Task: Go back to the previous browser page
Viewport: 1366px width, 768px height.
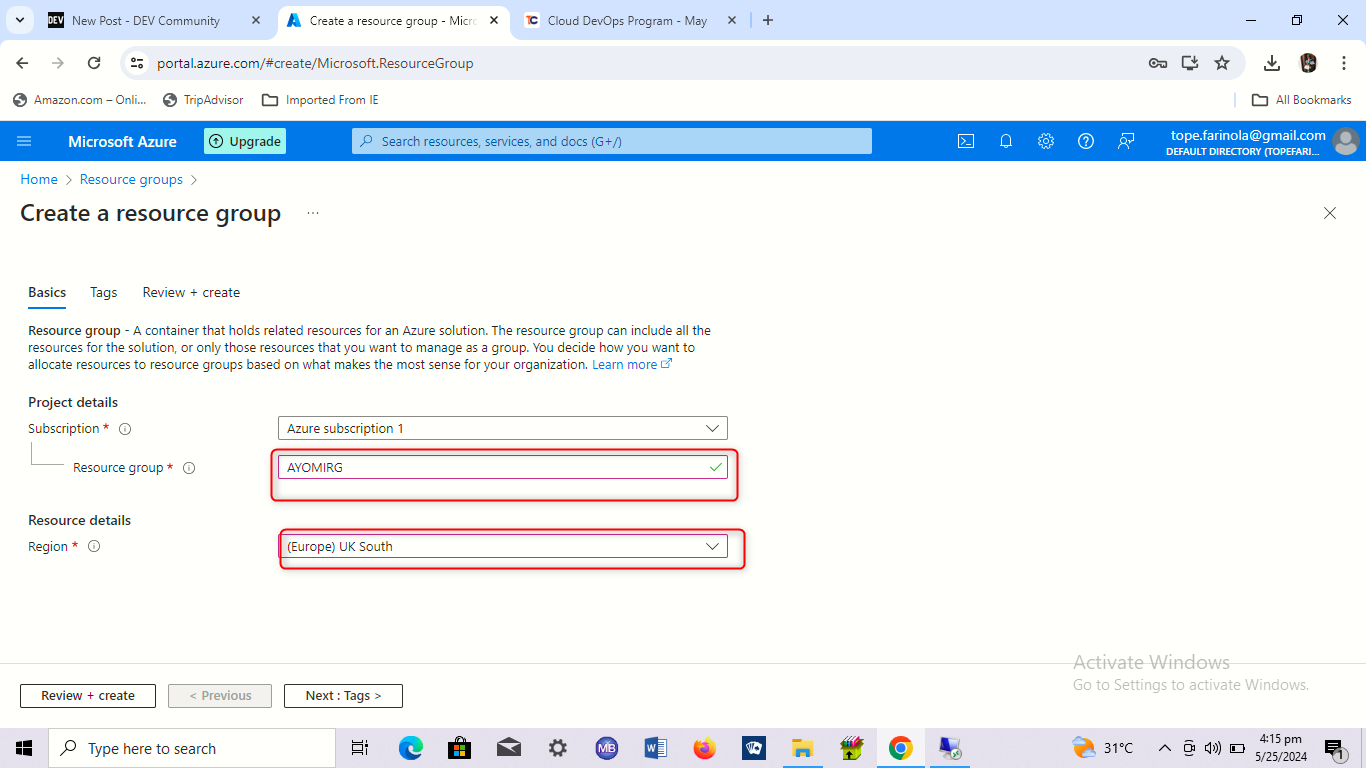Action: tap(22, 63)
